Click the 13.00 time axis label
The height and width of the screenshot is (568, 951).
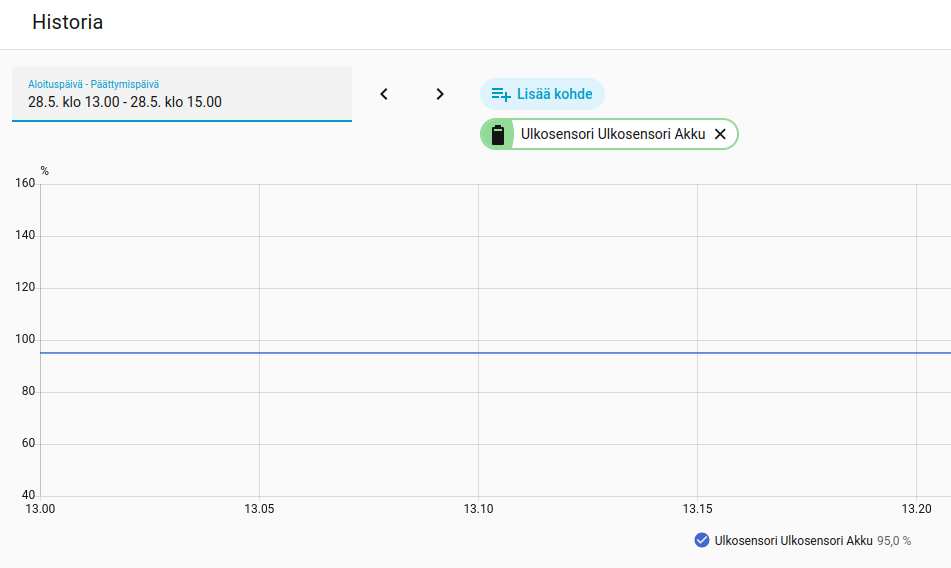click(40, 509)
